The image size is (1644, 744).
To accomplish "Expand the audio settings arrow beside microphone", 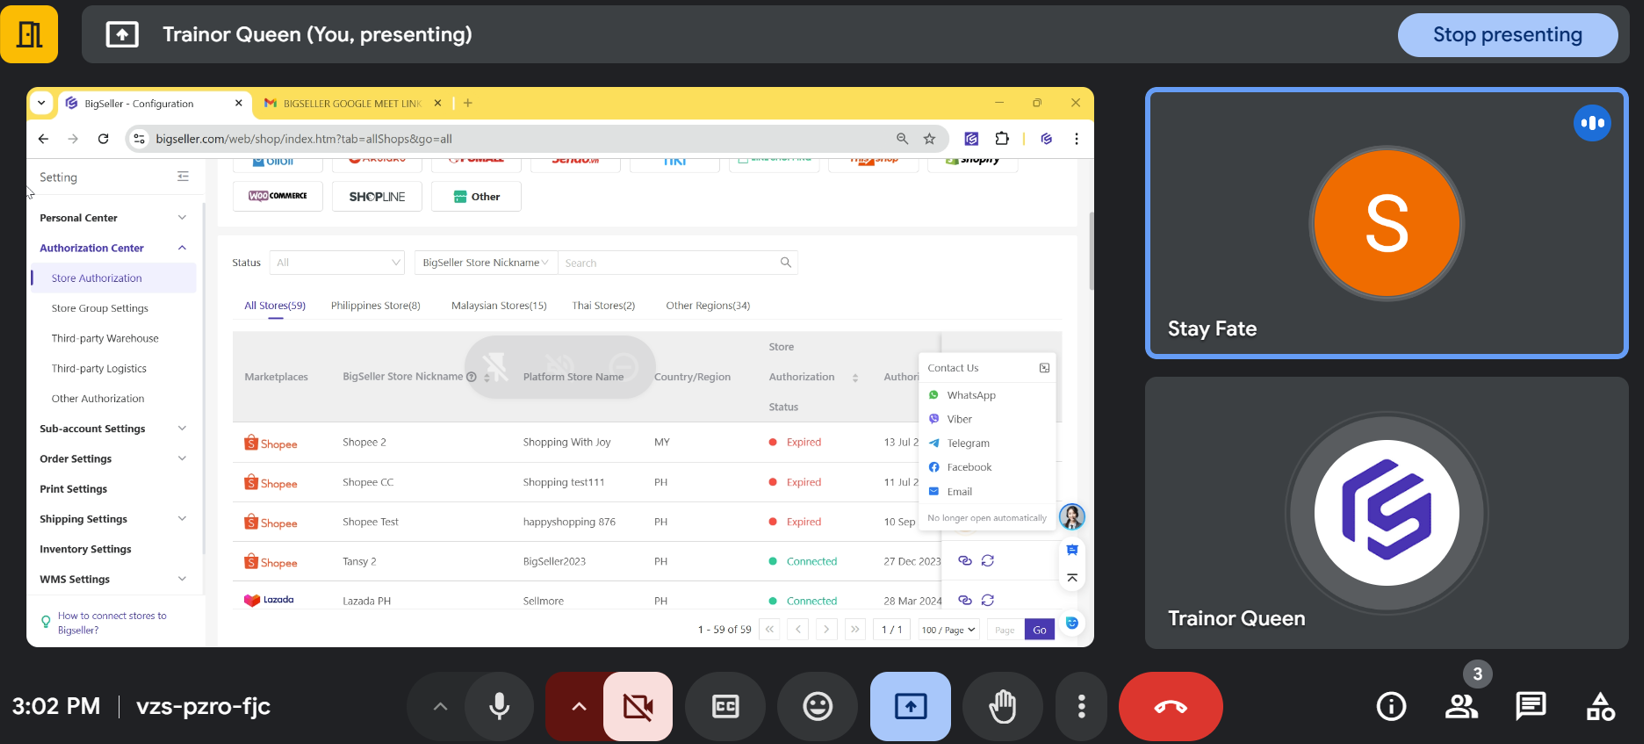I will [x=440, y=706].
